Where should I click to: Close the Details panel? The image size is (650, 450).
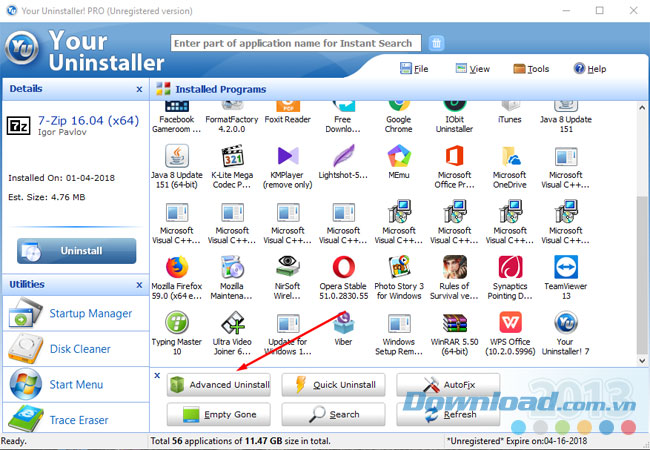coord(139,89)
